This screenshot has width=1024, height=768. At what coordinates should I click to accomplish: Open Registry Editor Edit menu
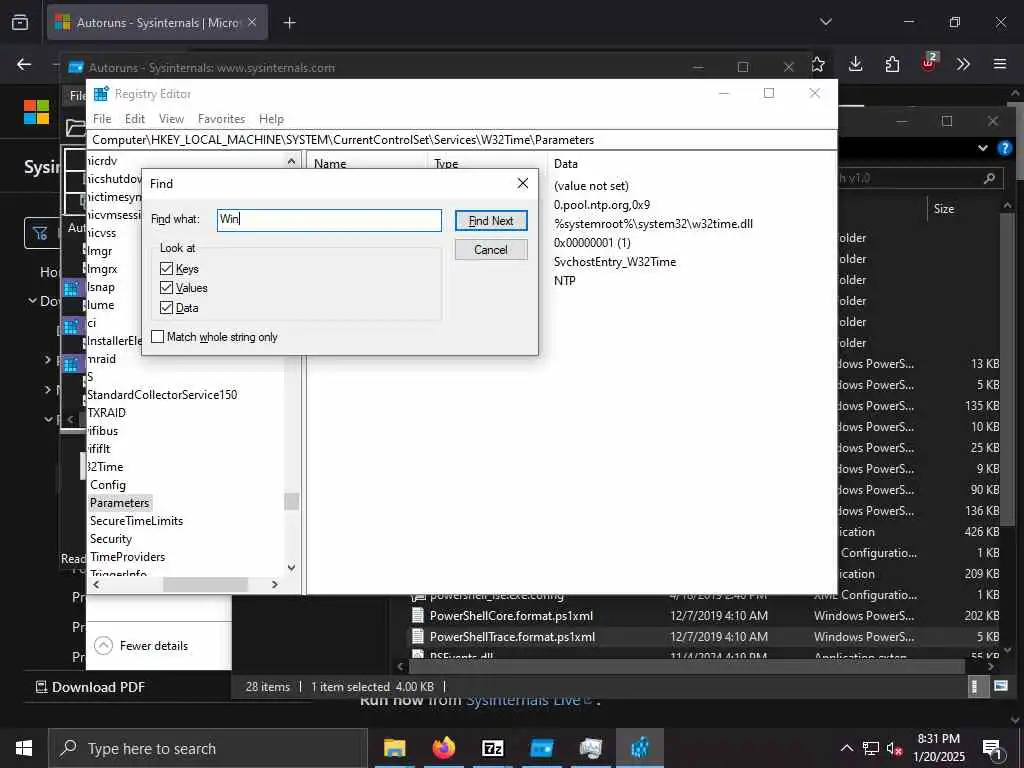[x=135, y=119]
